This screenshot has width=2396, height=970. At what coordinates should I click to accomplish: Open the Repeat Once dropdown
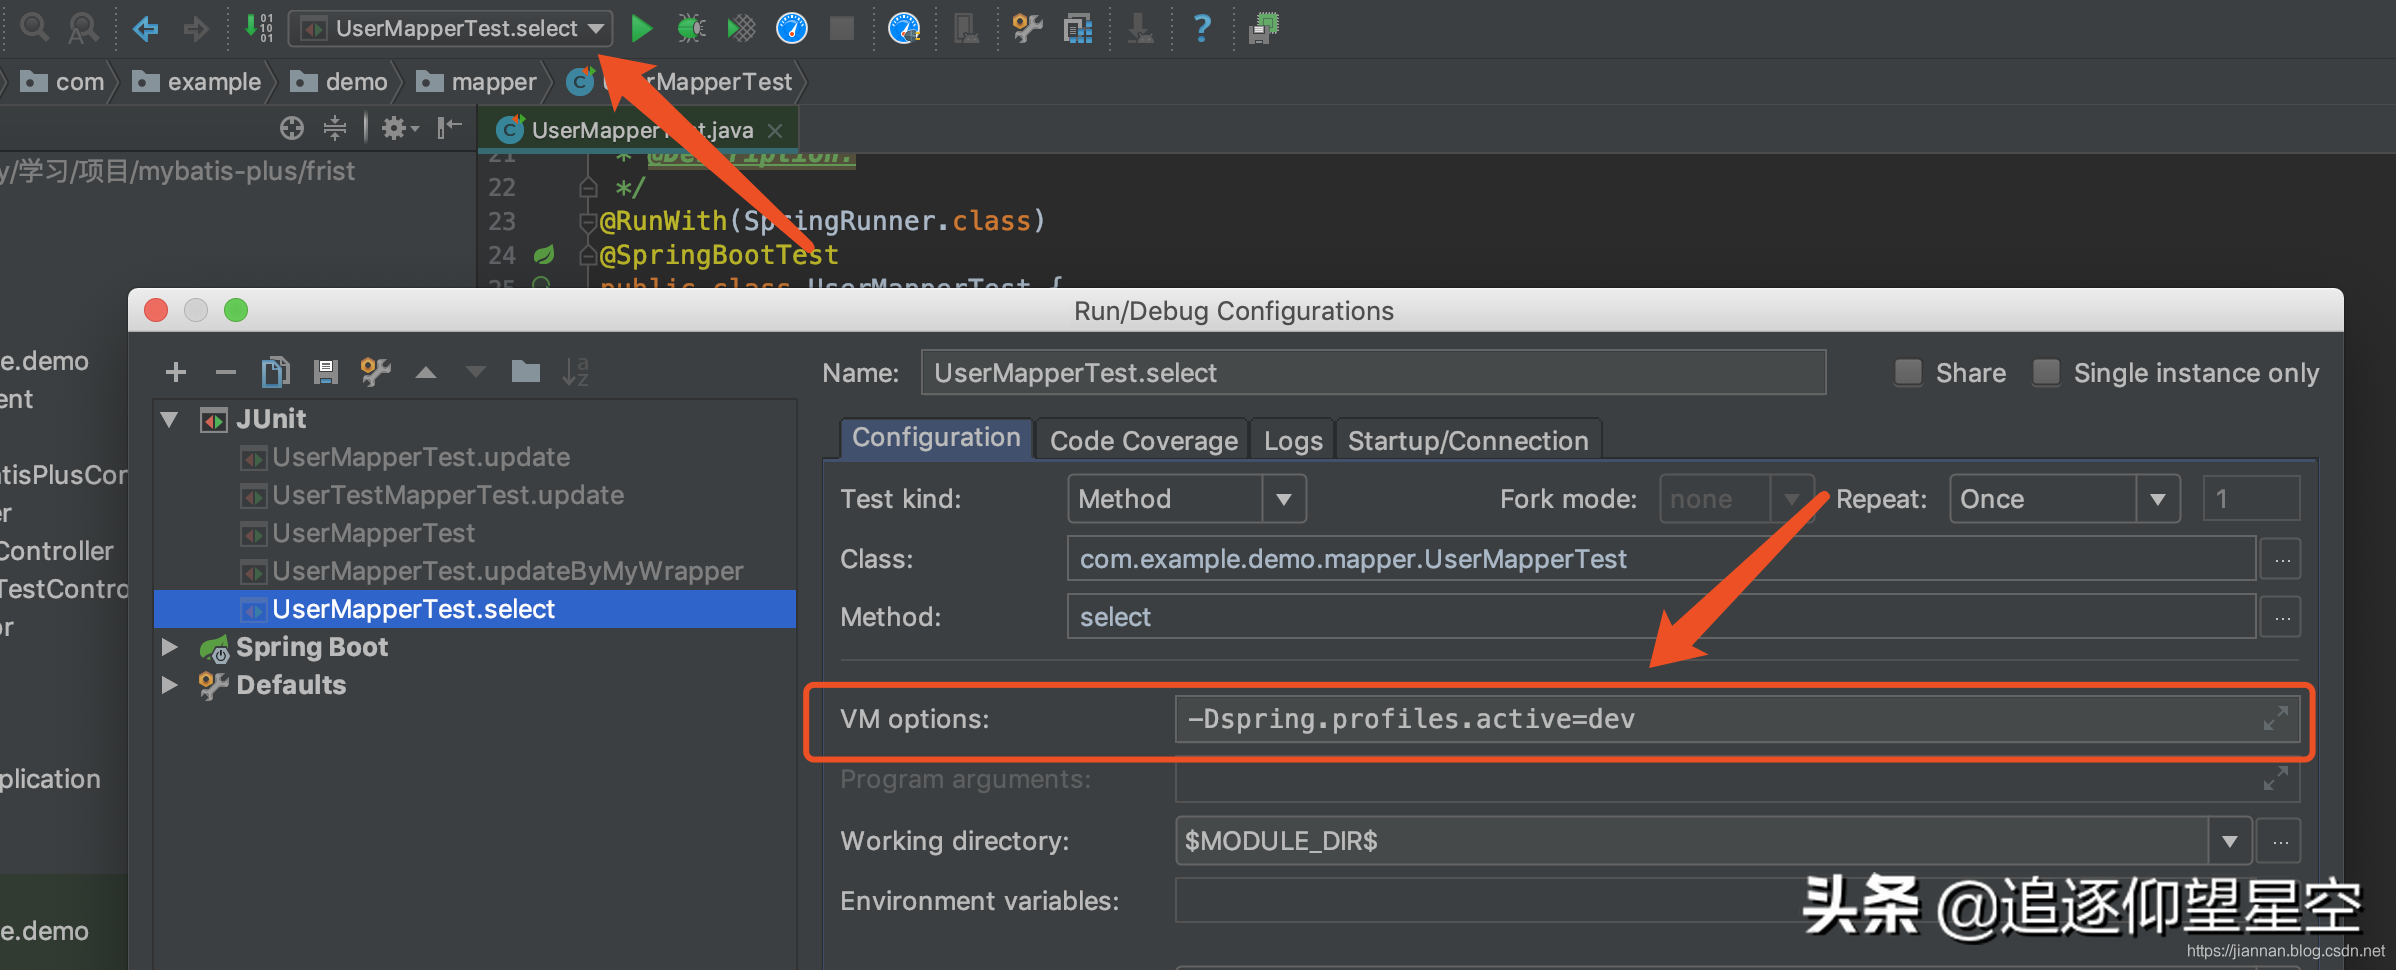point(2065,499)
